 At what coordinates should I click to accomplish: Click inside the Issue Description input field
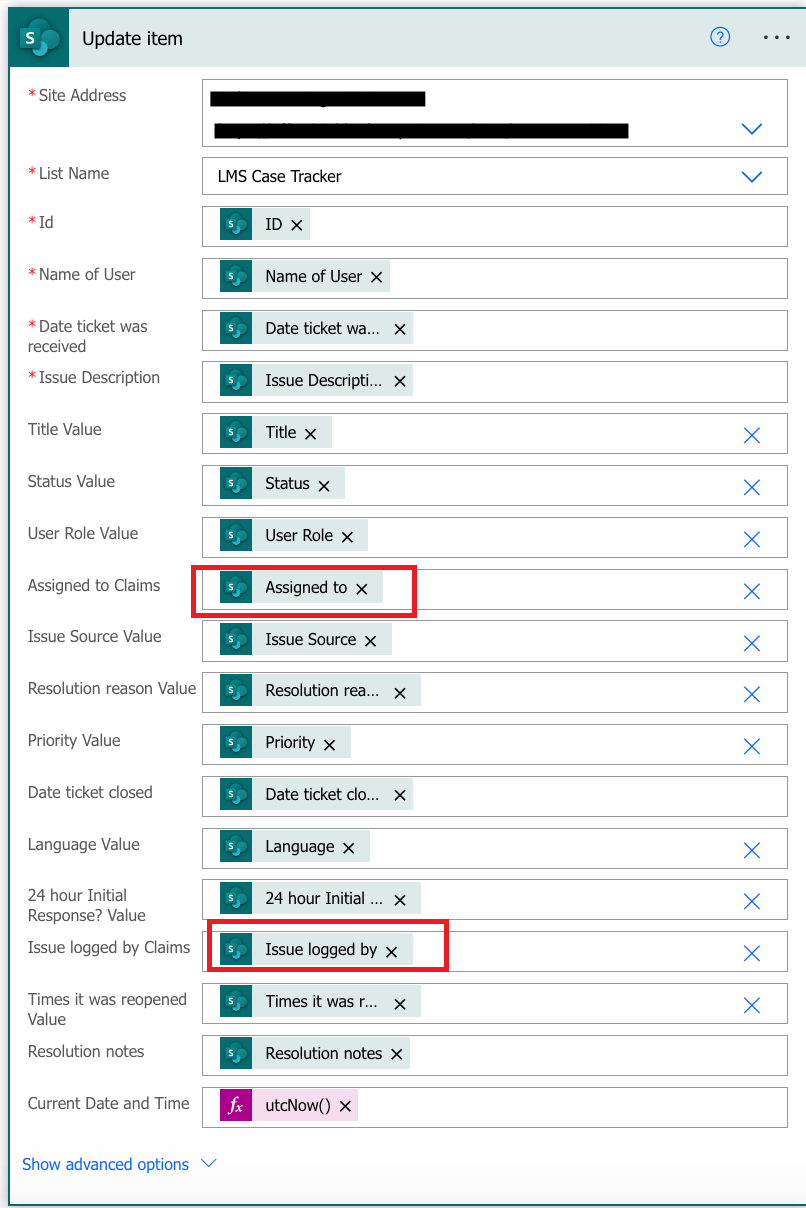(550, 380)
